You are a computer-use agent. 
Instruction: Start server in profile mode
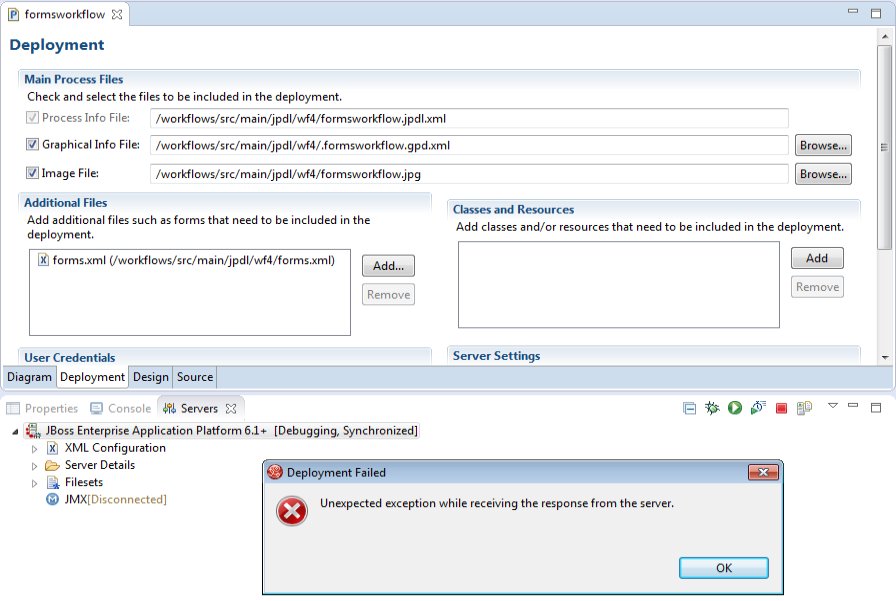click(758, 408)
